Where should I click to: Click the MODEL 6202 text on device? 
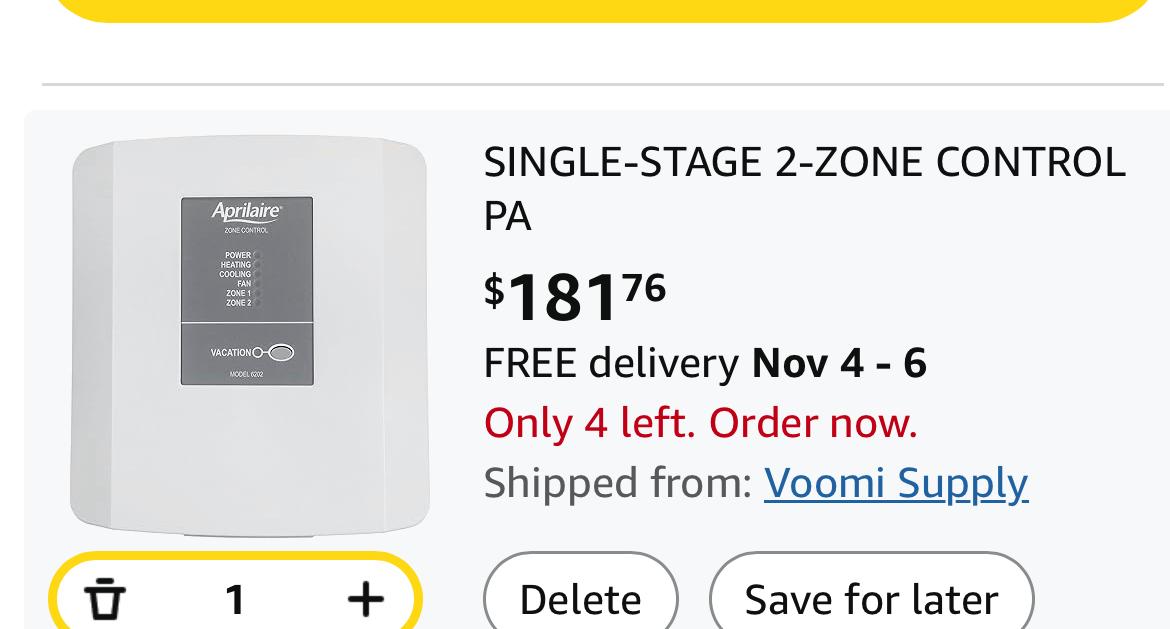(x=247, y=375)
